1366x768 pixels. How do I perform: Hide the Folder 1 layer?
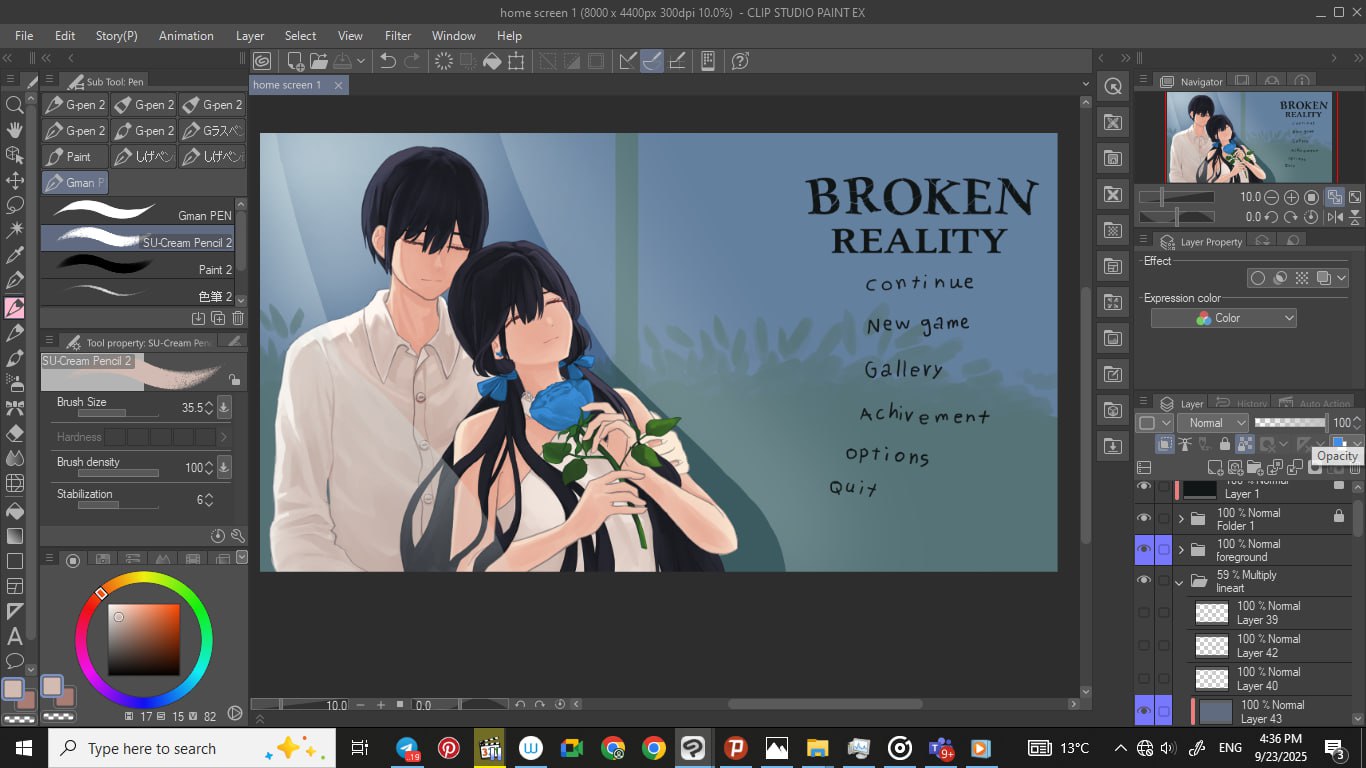click(x=1144, y=518)
